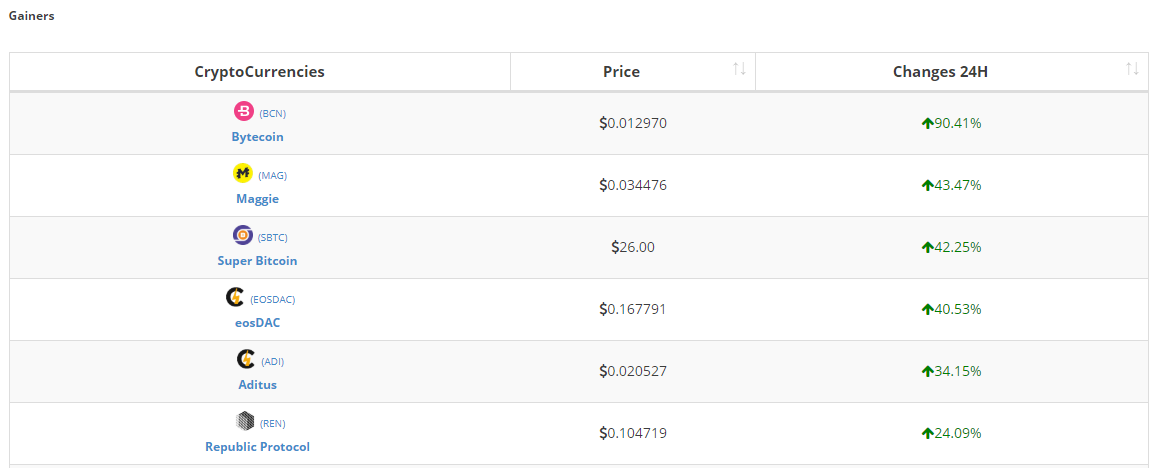Viewport: 1151px width, 468px height.
Task: Click the Republic Protocol cube logo
Action: 245,421
